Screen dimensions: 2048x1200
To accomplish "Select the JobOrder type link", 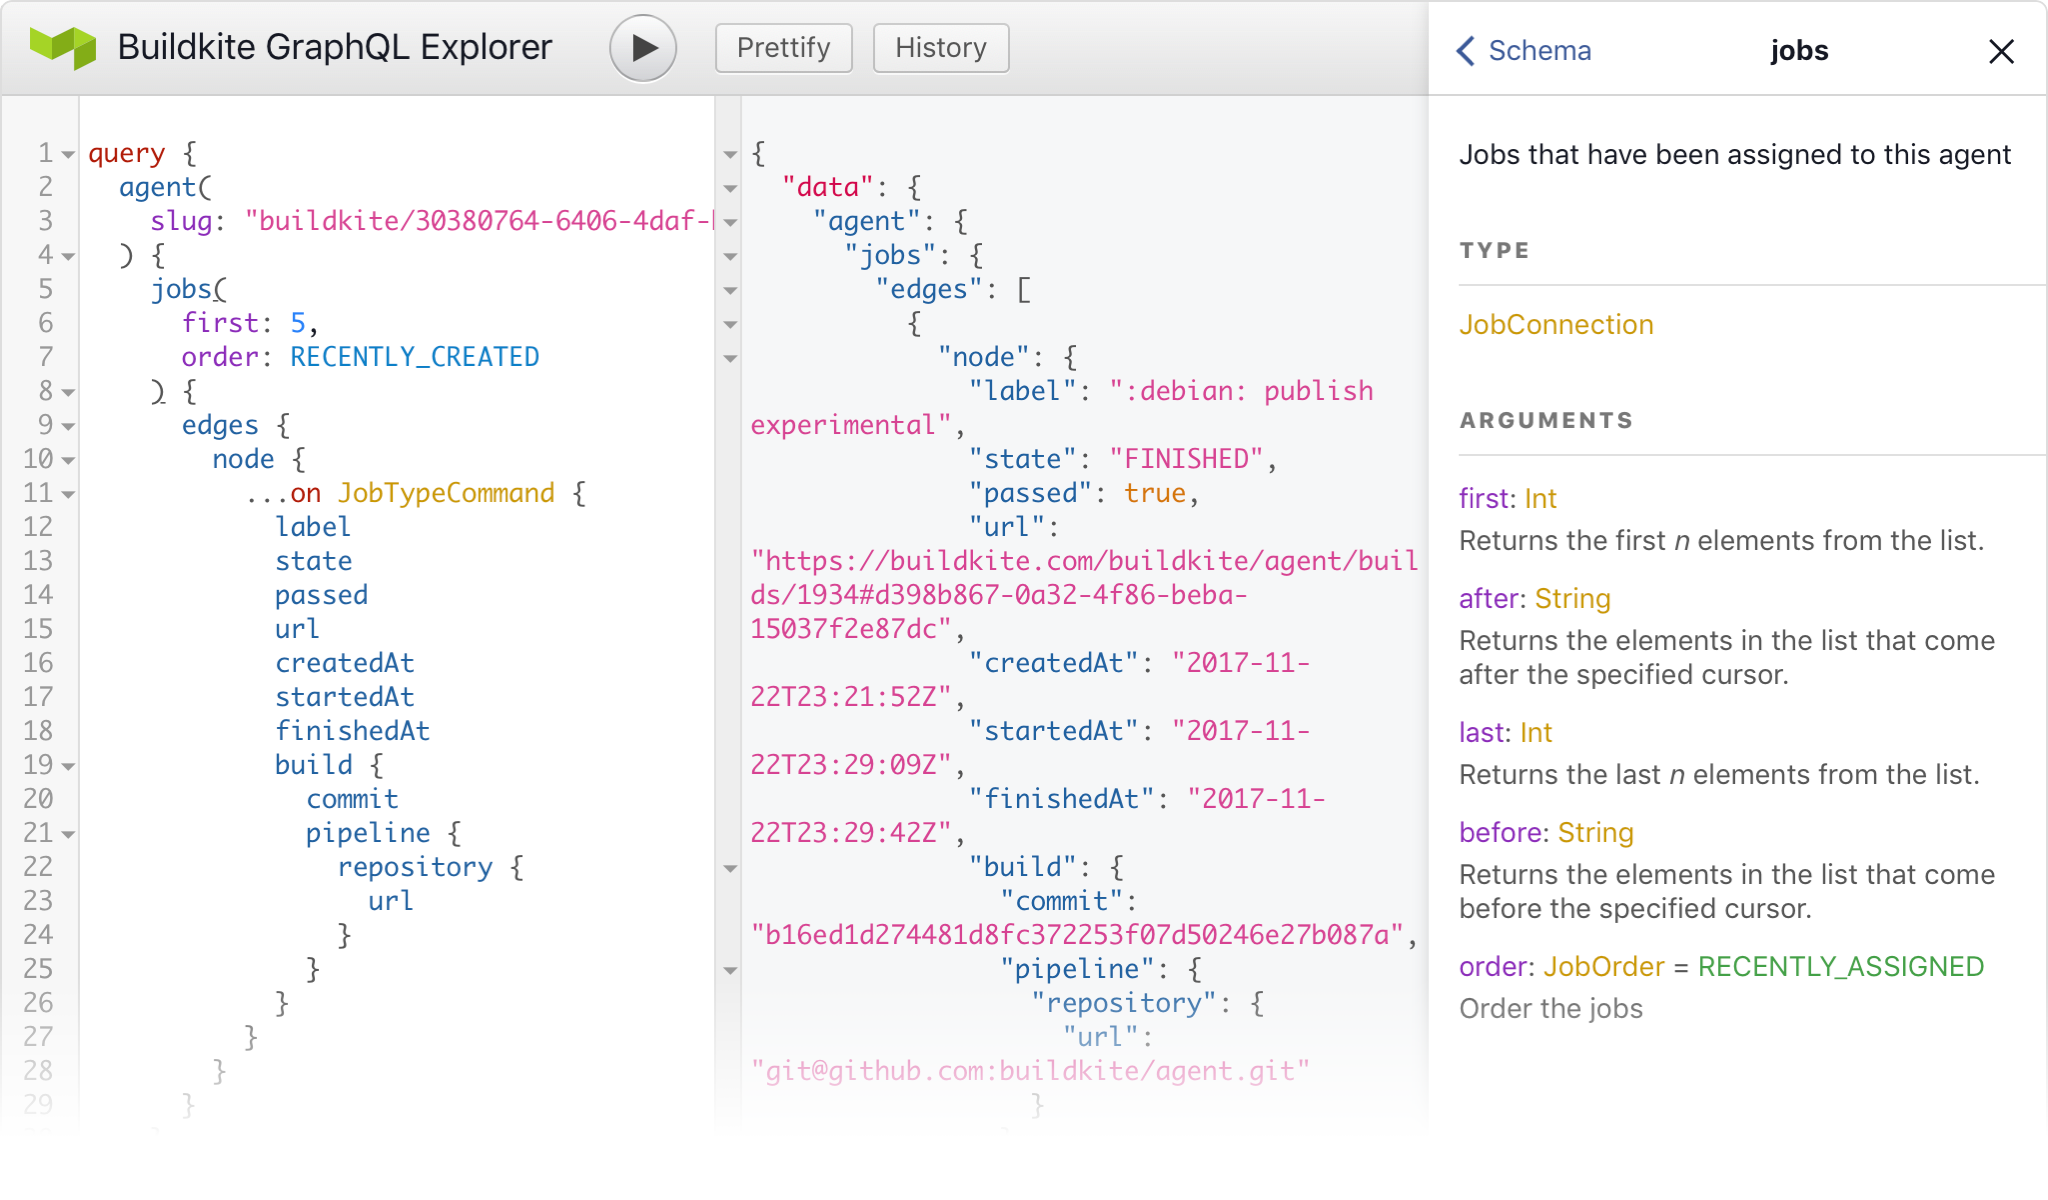I will tap(1601, 966).
